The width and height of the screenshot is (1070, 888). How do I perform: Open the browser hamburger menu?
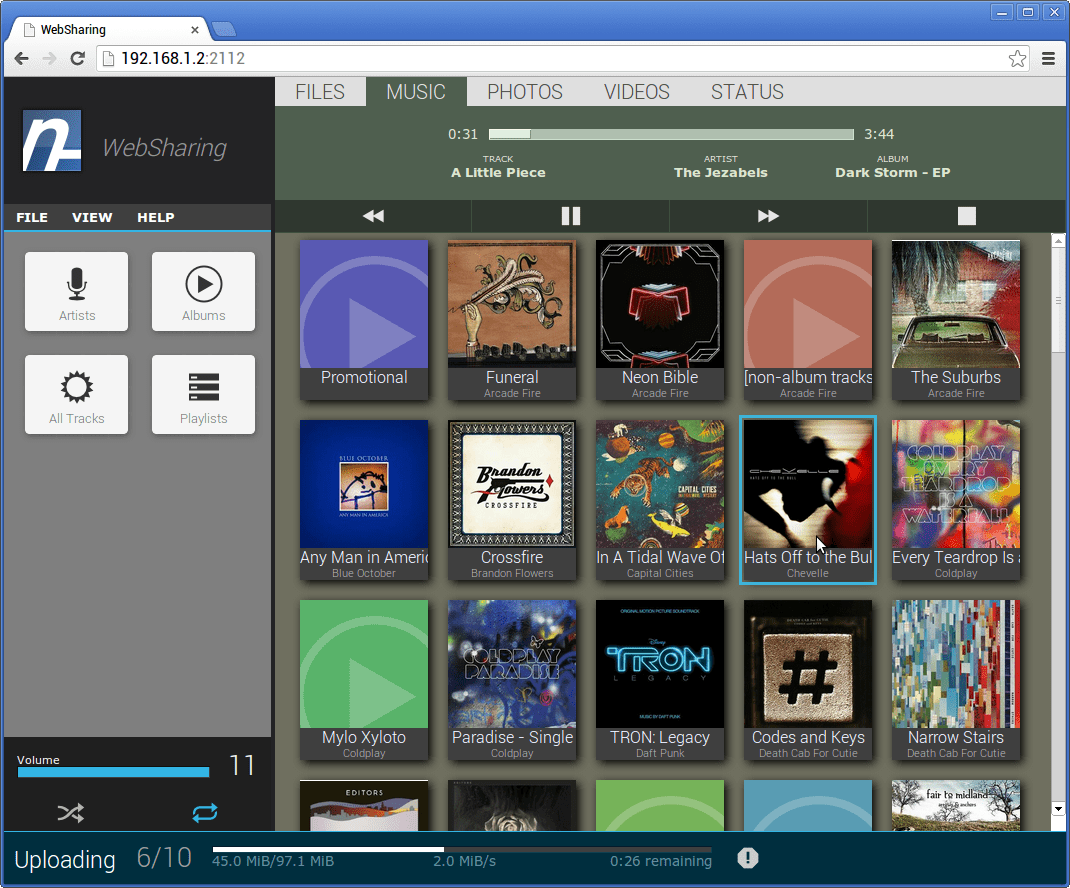pos(1048,59)
